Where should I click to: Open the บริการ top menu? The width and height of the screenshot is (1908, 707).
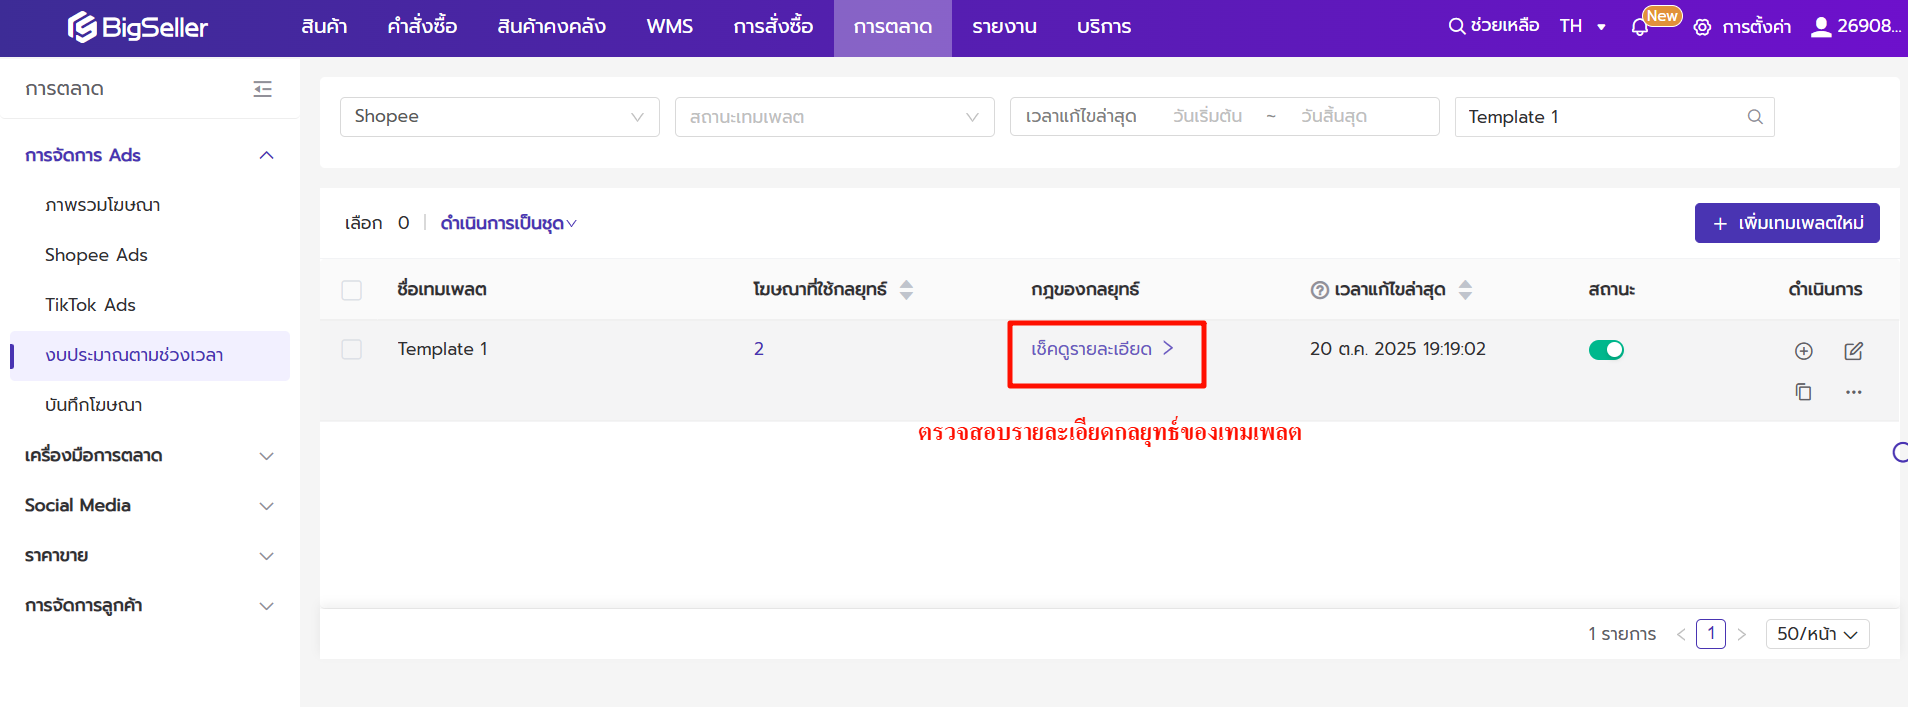1104,27
